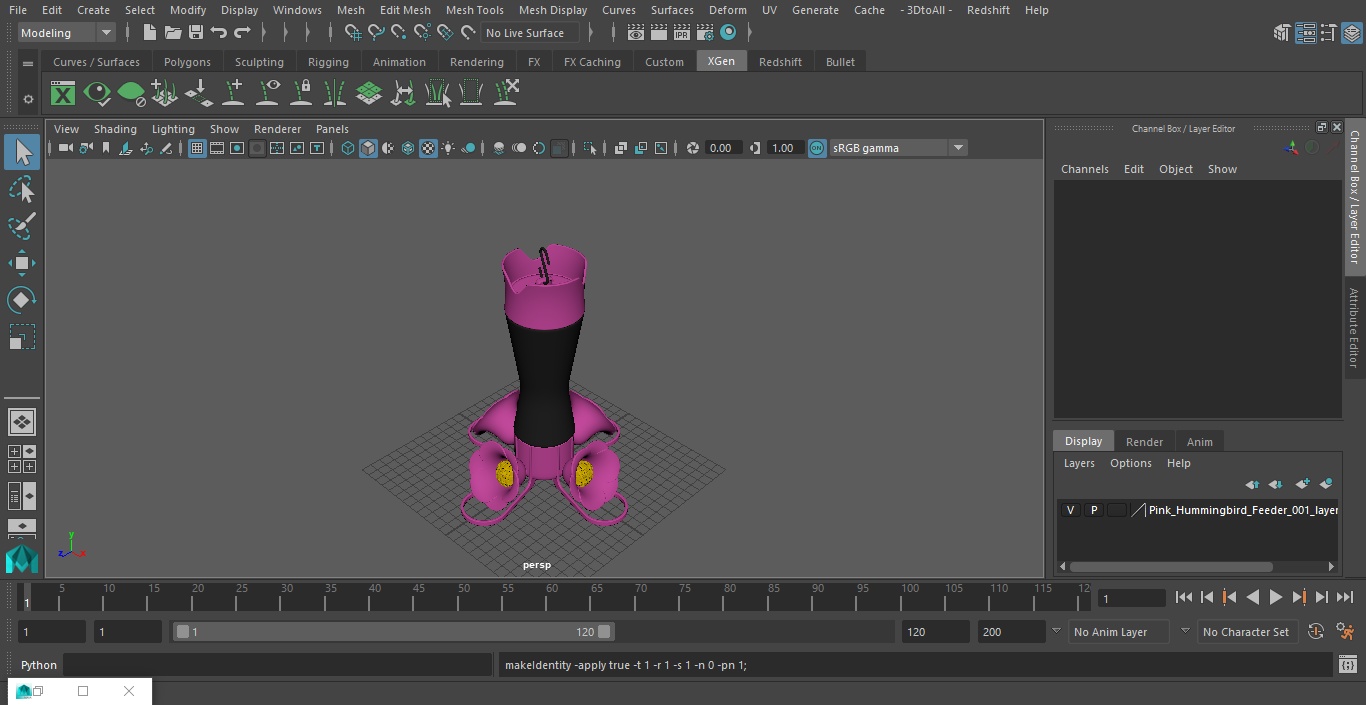Toggle layer visibility V box
Viewport: 1366px width, 705px height.
click(x=1070, y=510)
